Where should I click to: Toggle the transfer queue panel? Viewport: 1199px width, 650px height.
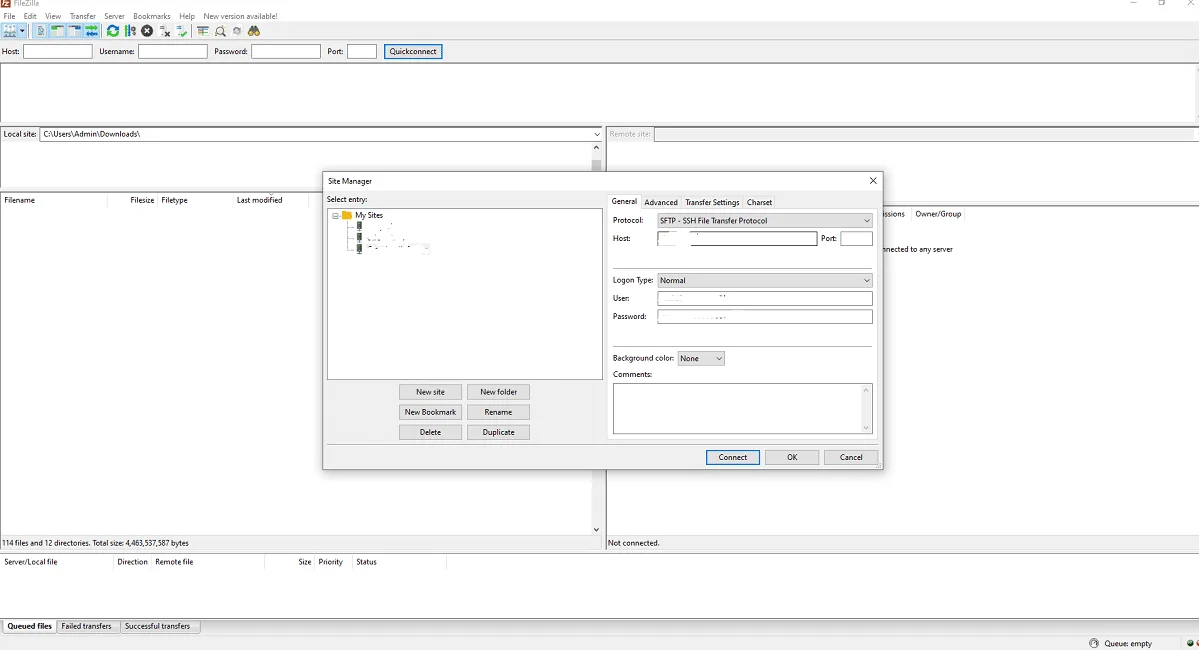click(x=91, y=31)
